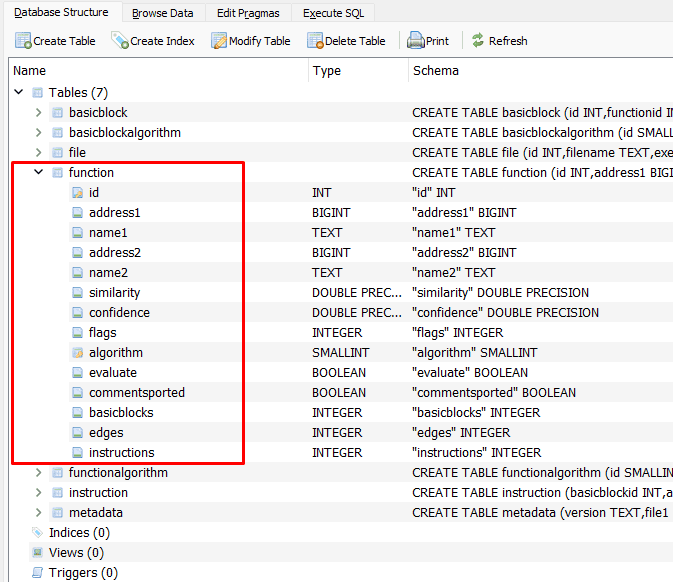Click the Schema column header
The width and height of the screenshot is (673, 582).
click(x=541, y=70)
